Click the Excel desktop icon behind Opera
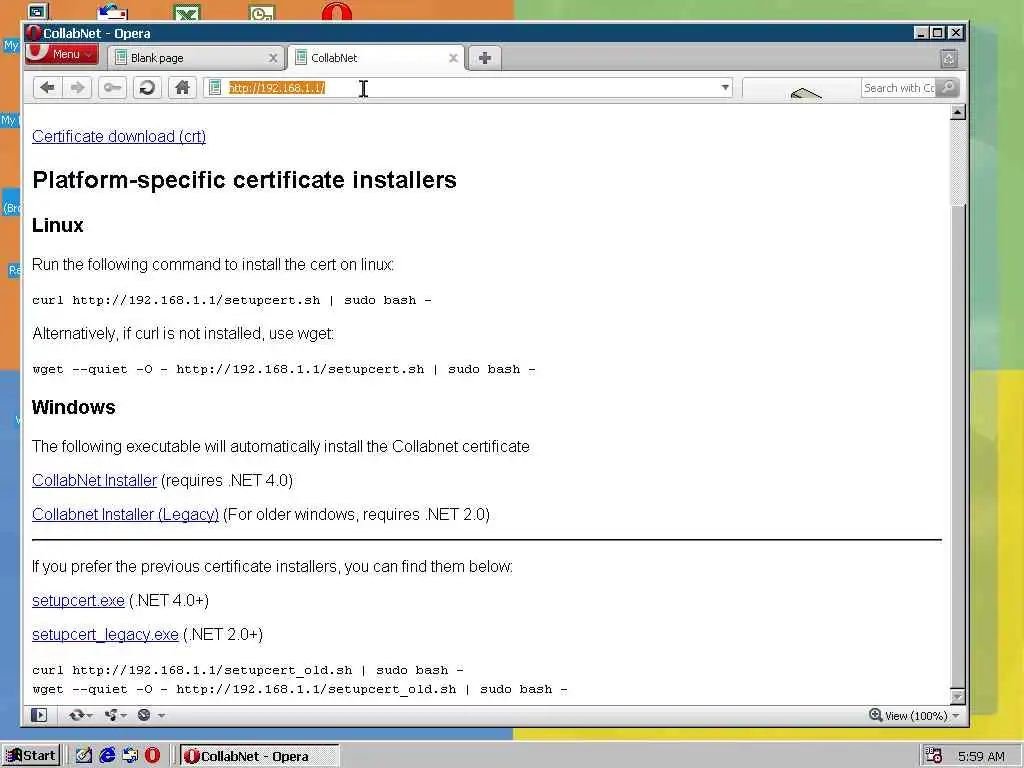The height and width of the screenshot is (768, 1024). click(187, 12)
